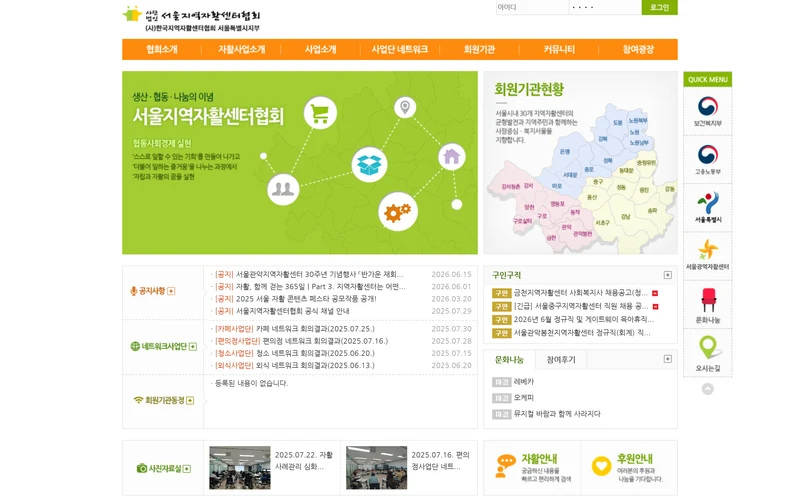800x500 pixels.
Task: Open 고용노동부 quick menu icon
Action: 708,160
